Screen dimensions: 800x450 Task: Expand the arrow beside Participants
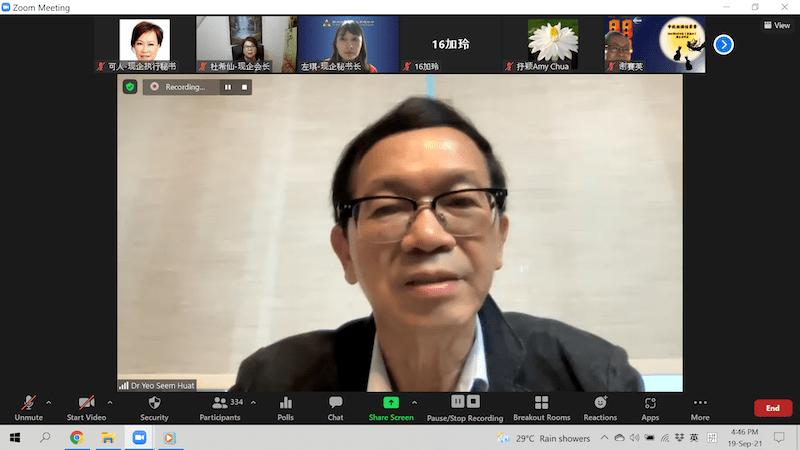click(x=253, y=402)
